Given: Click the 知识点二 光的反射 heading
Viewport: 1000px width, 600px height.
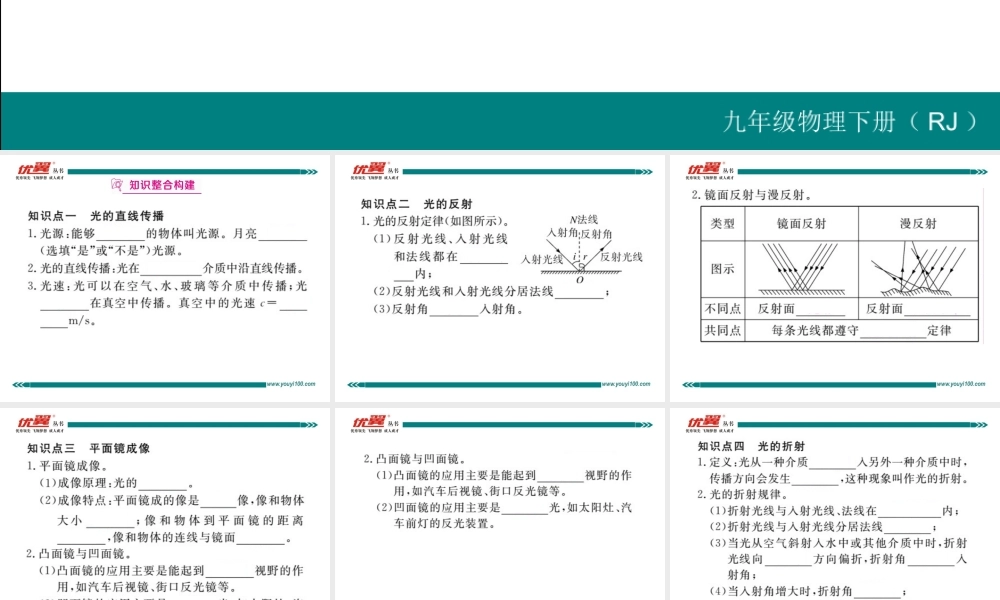Looking at the screenshot, I should (416, 204).
